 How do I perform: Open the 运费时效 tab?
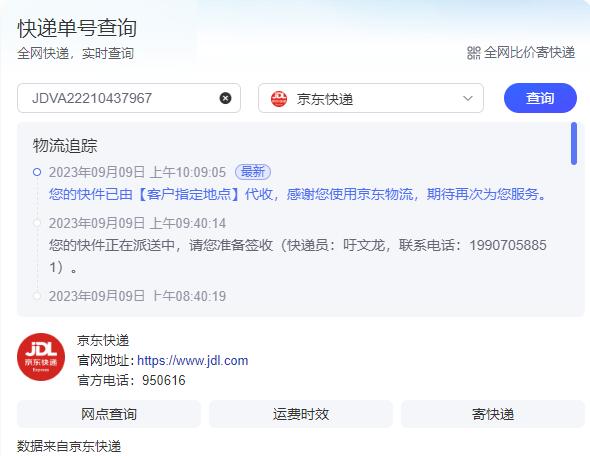point(301,414)
